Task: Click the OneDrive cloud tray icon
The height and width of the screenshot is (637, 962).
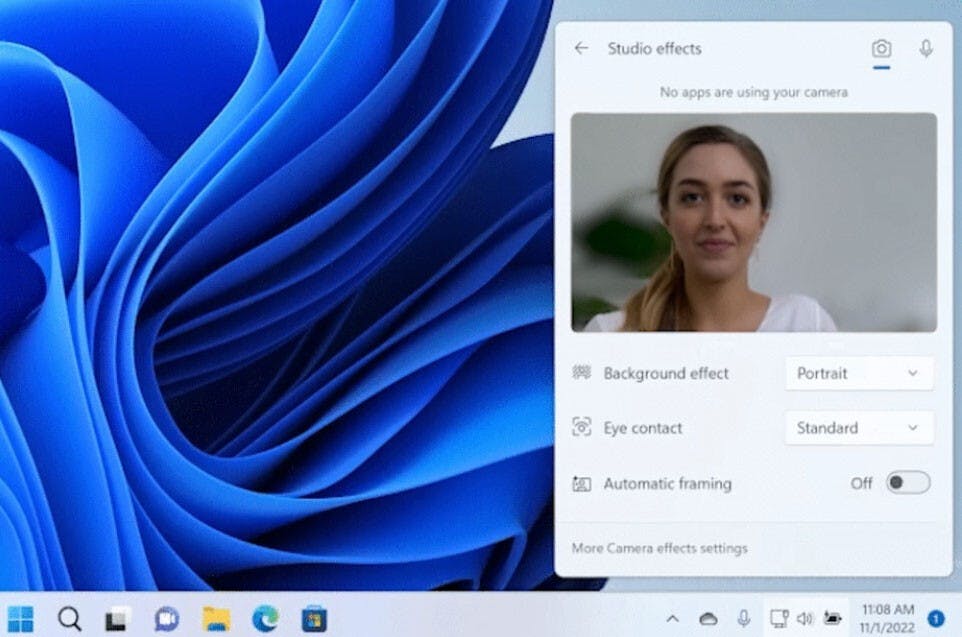Action: click(x=708, y=619)
